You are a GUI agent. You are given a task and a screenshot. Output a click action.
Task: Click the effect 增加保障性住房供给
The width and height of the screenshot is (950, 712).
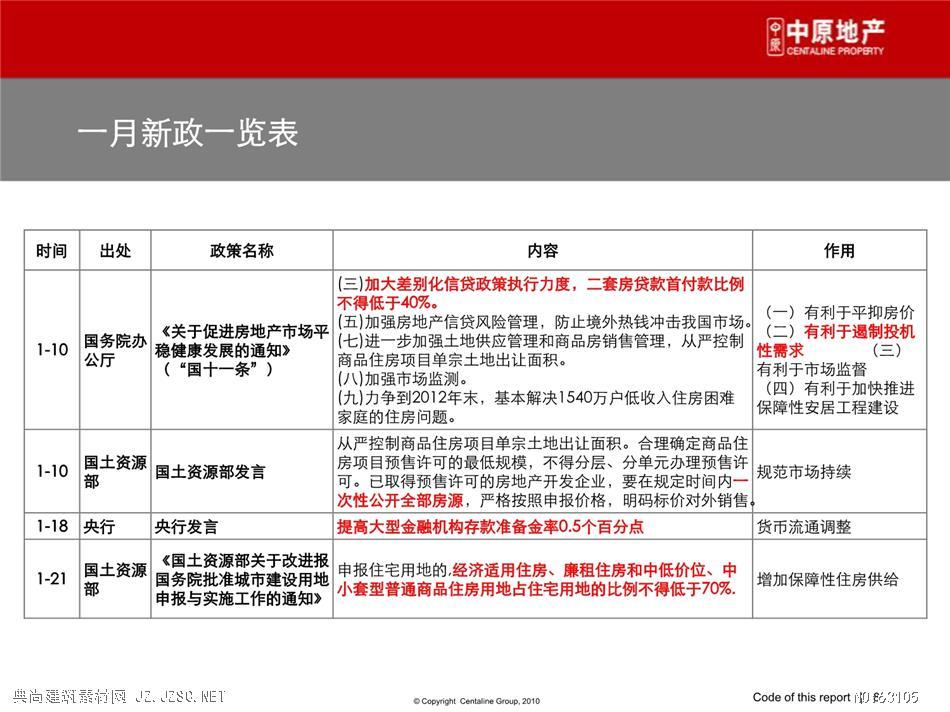point(828,579)
